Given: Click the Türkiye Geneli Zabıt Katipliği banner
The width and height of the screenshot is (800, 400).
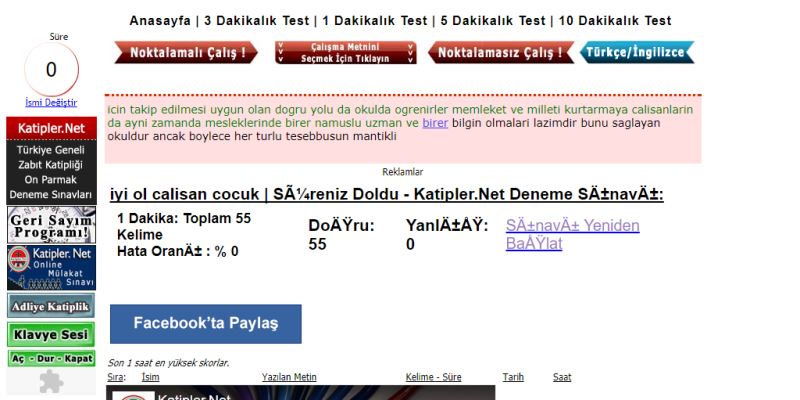Looking at the screenshot, I should tap(51, 171).
